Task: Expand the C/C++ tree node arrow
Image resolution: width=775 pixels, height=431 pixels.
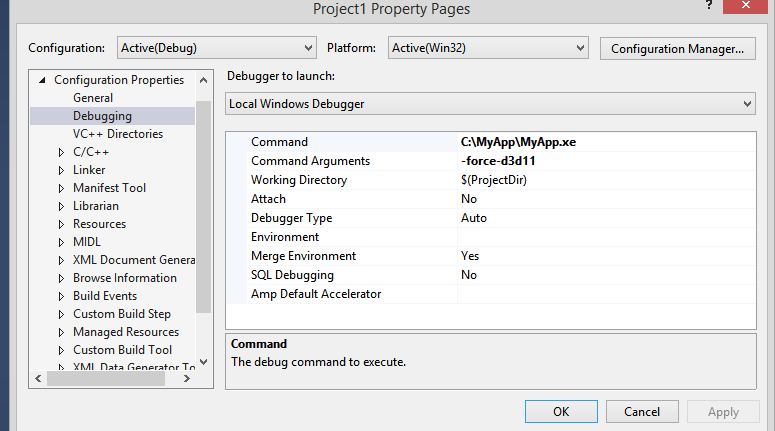Action: (x=62, y=152)
